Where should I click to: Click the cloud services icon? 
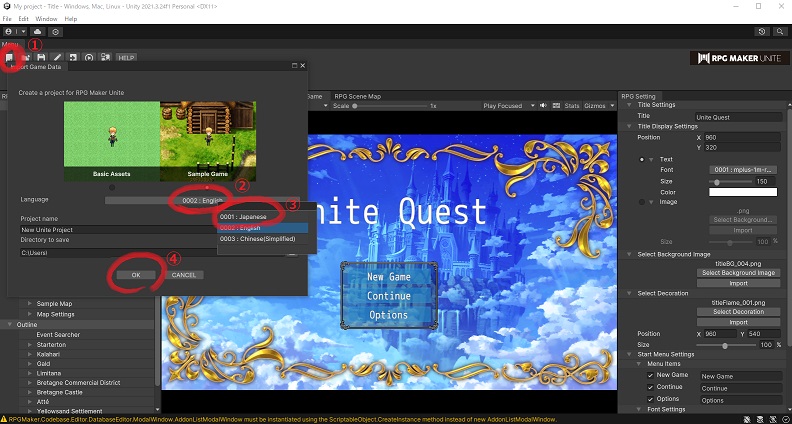[x=38, y=31]
